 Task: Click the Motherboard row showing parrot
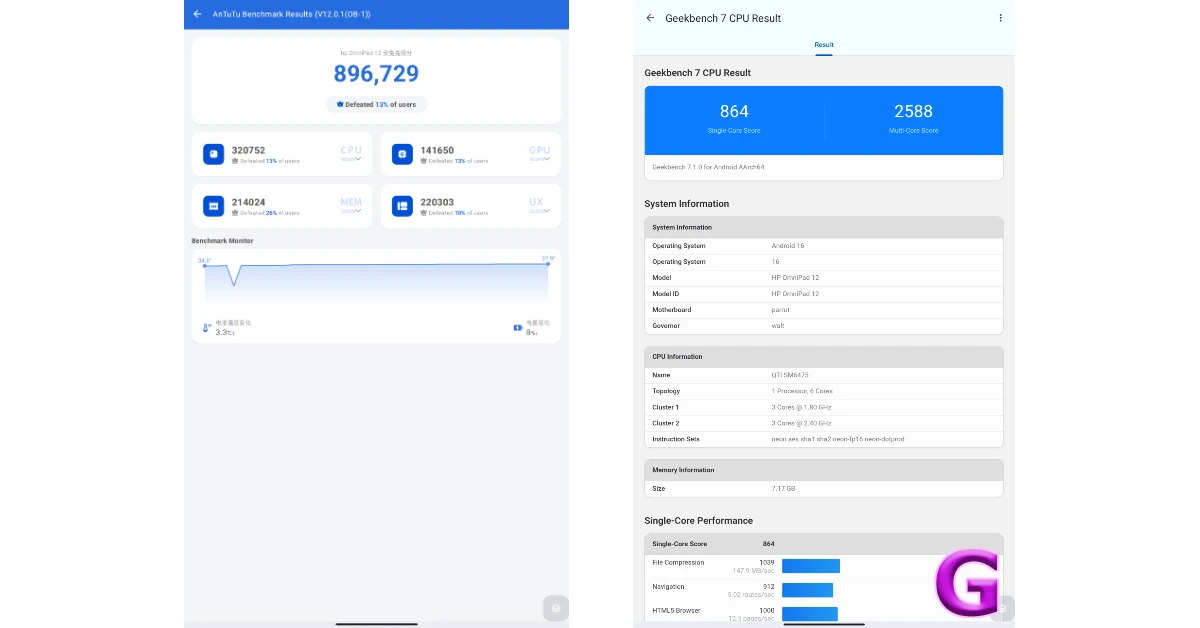tap(824, 310)
